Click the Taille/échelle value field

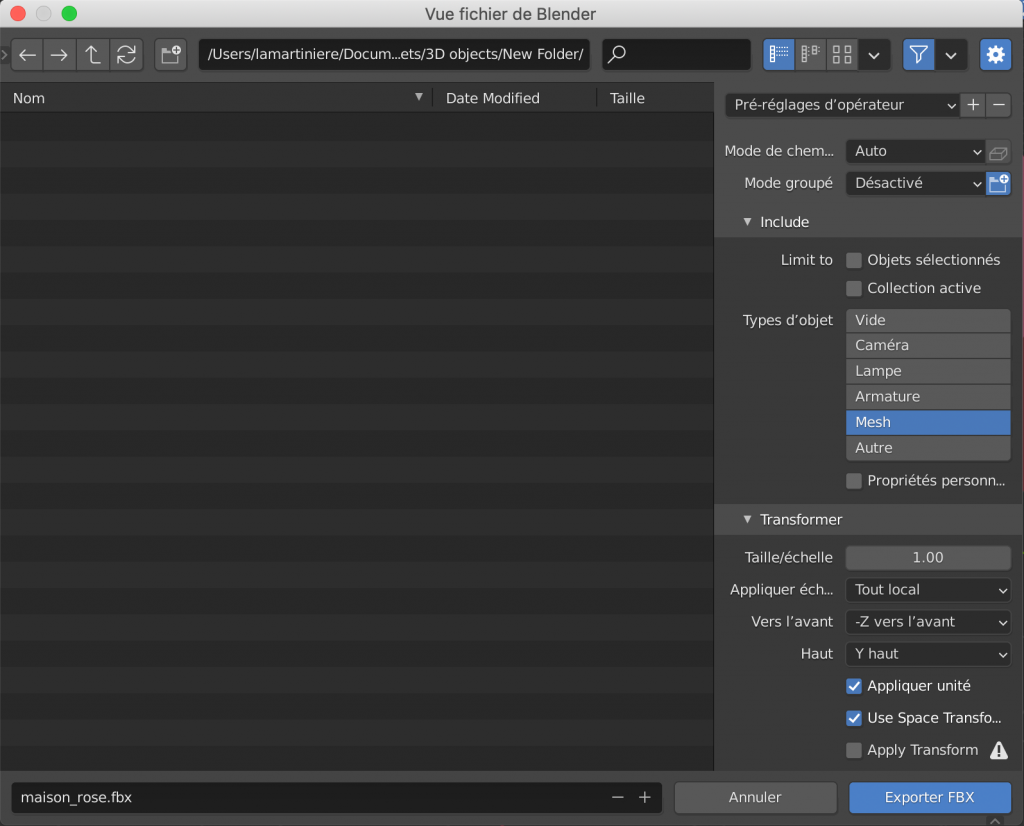[x=928, y=557]
